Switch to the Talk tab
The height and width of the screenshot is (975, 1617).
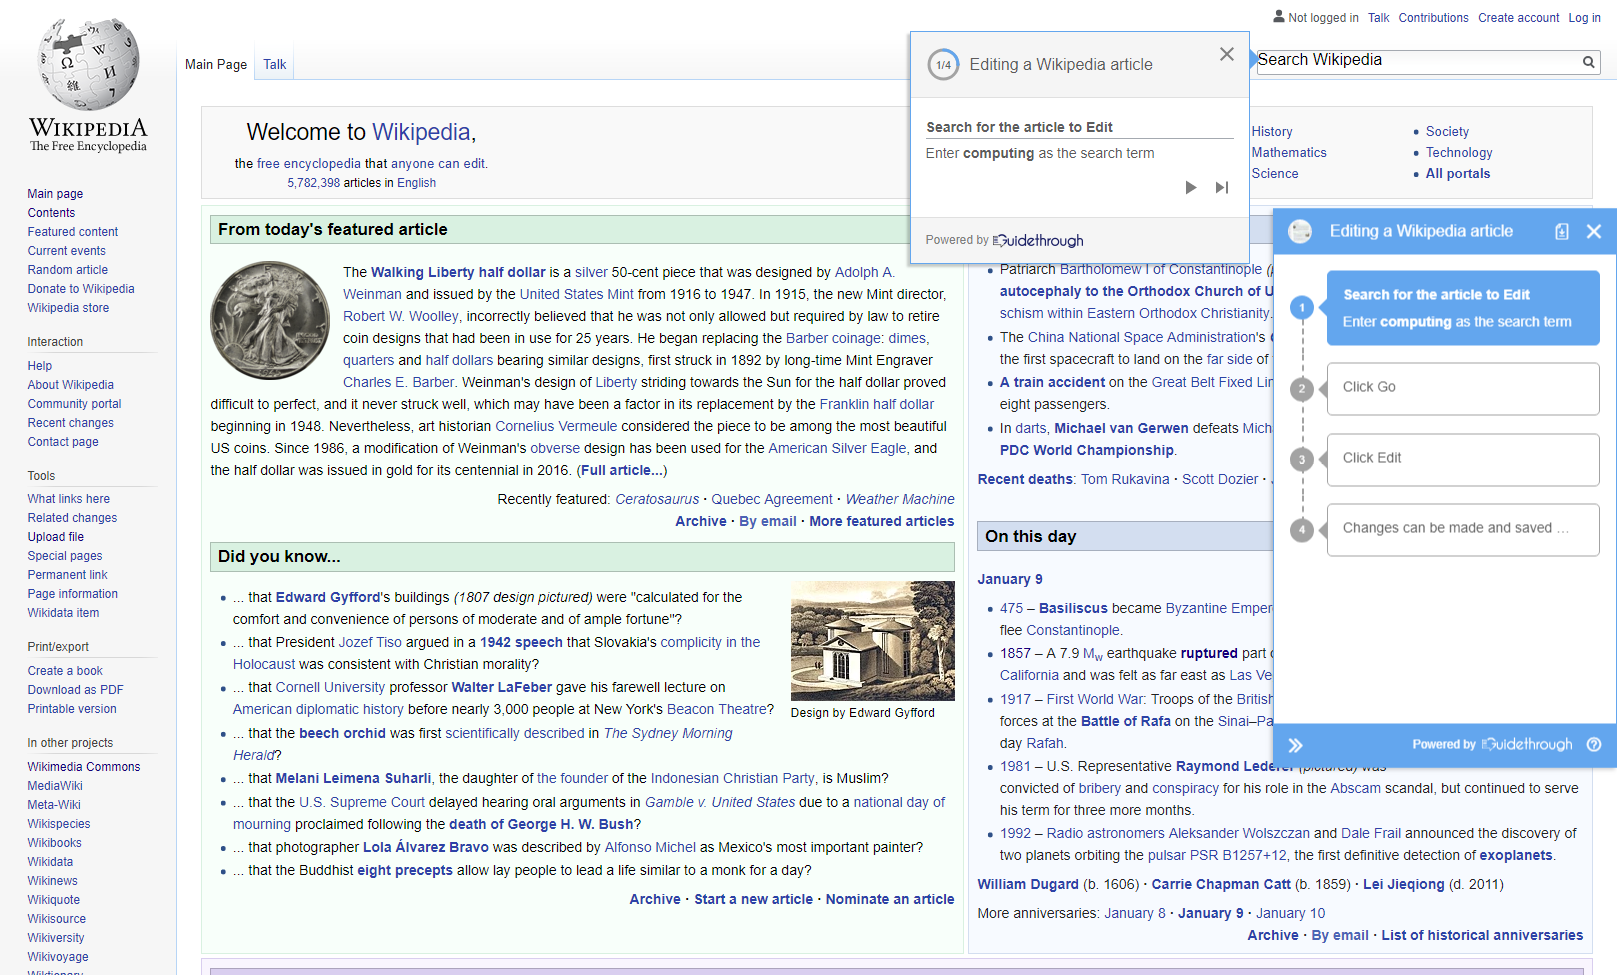click(x=275, y=65)
